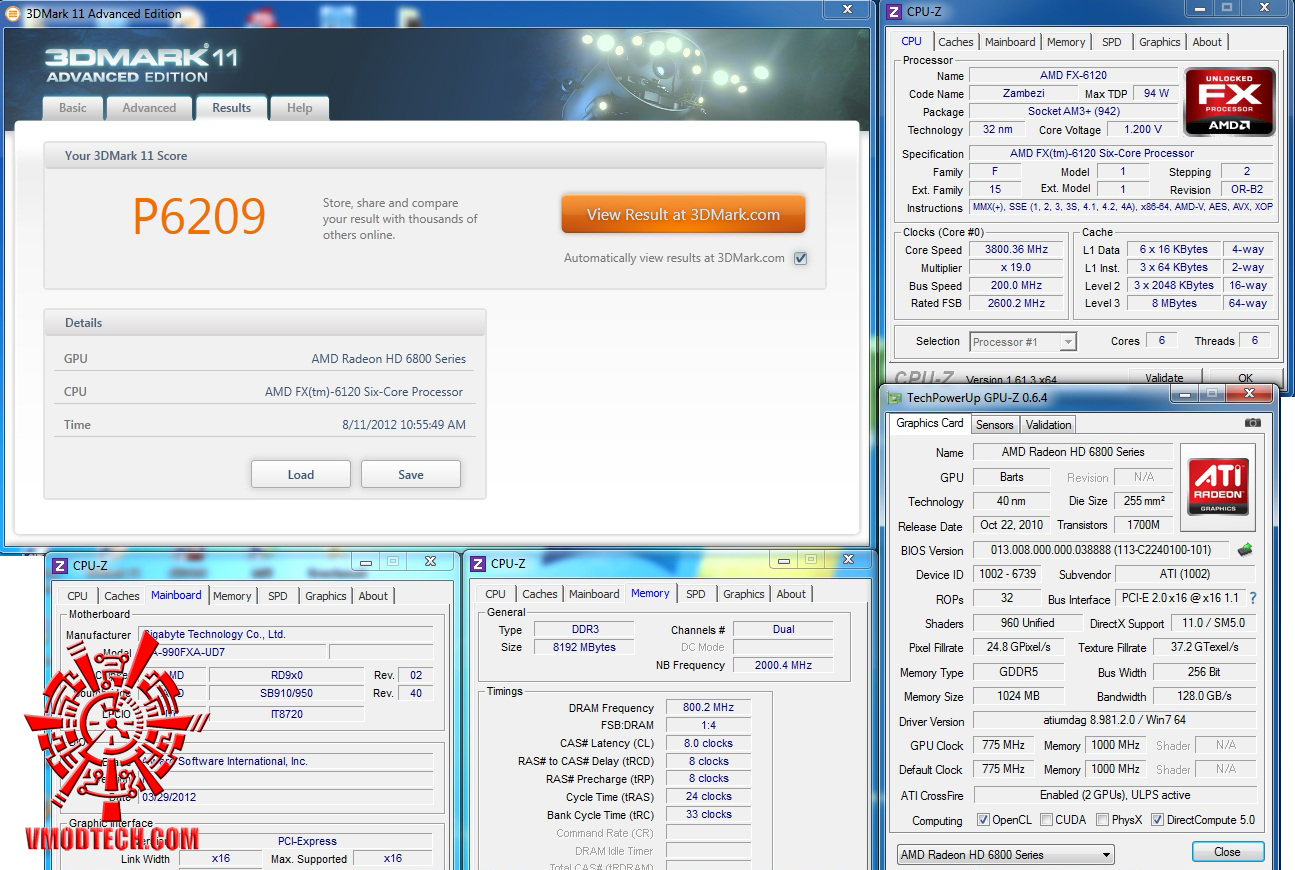The height and width of the screenshot is (870, 1295).
Task: Open the Help tab in 3DMark 11
Action: tap(299, 108)
